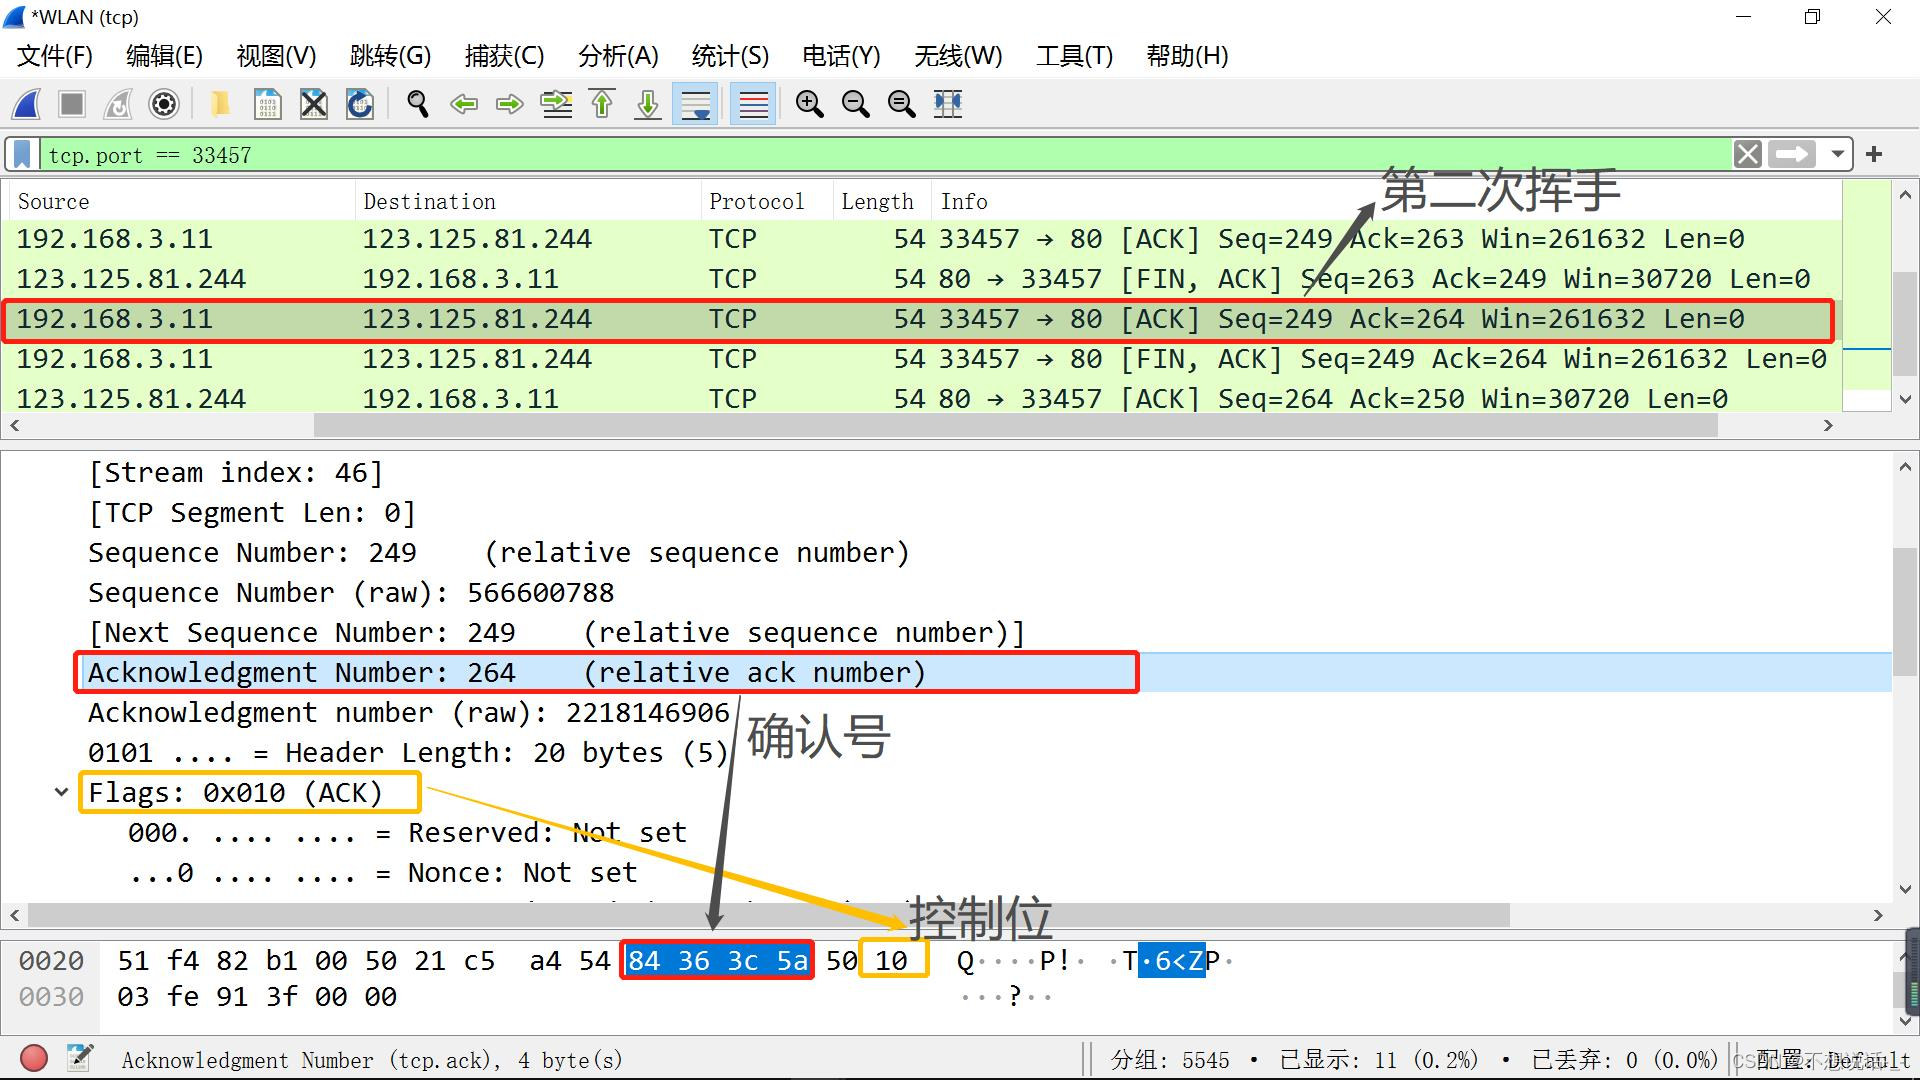Viewport: 1920px width, 1080px height.
Task: Select the Acknowledgment Number: 264 row
Action: (x=946, y=673)
